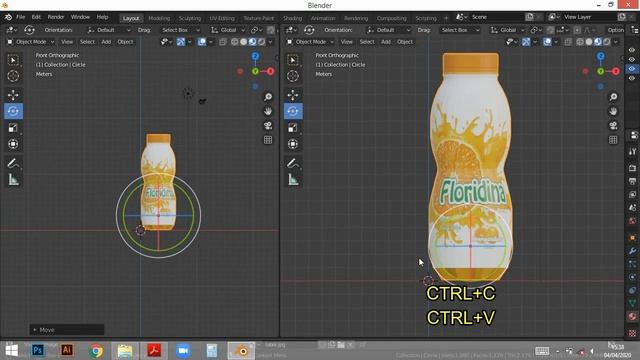Open Output properties printer tab icon

632,181
